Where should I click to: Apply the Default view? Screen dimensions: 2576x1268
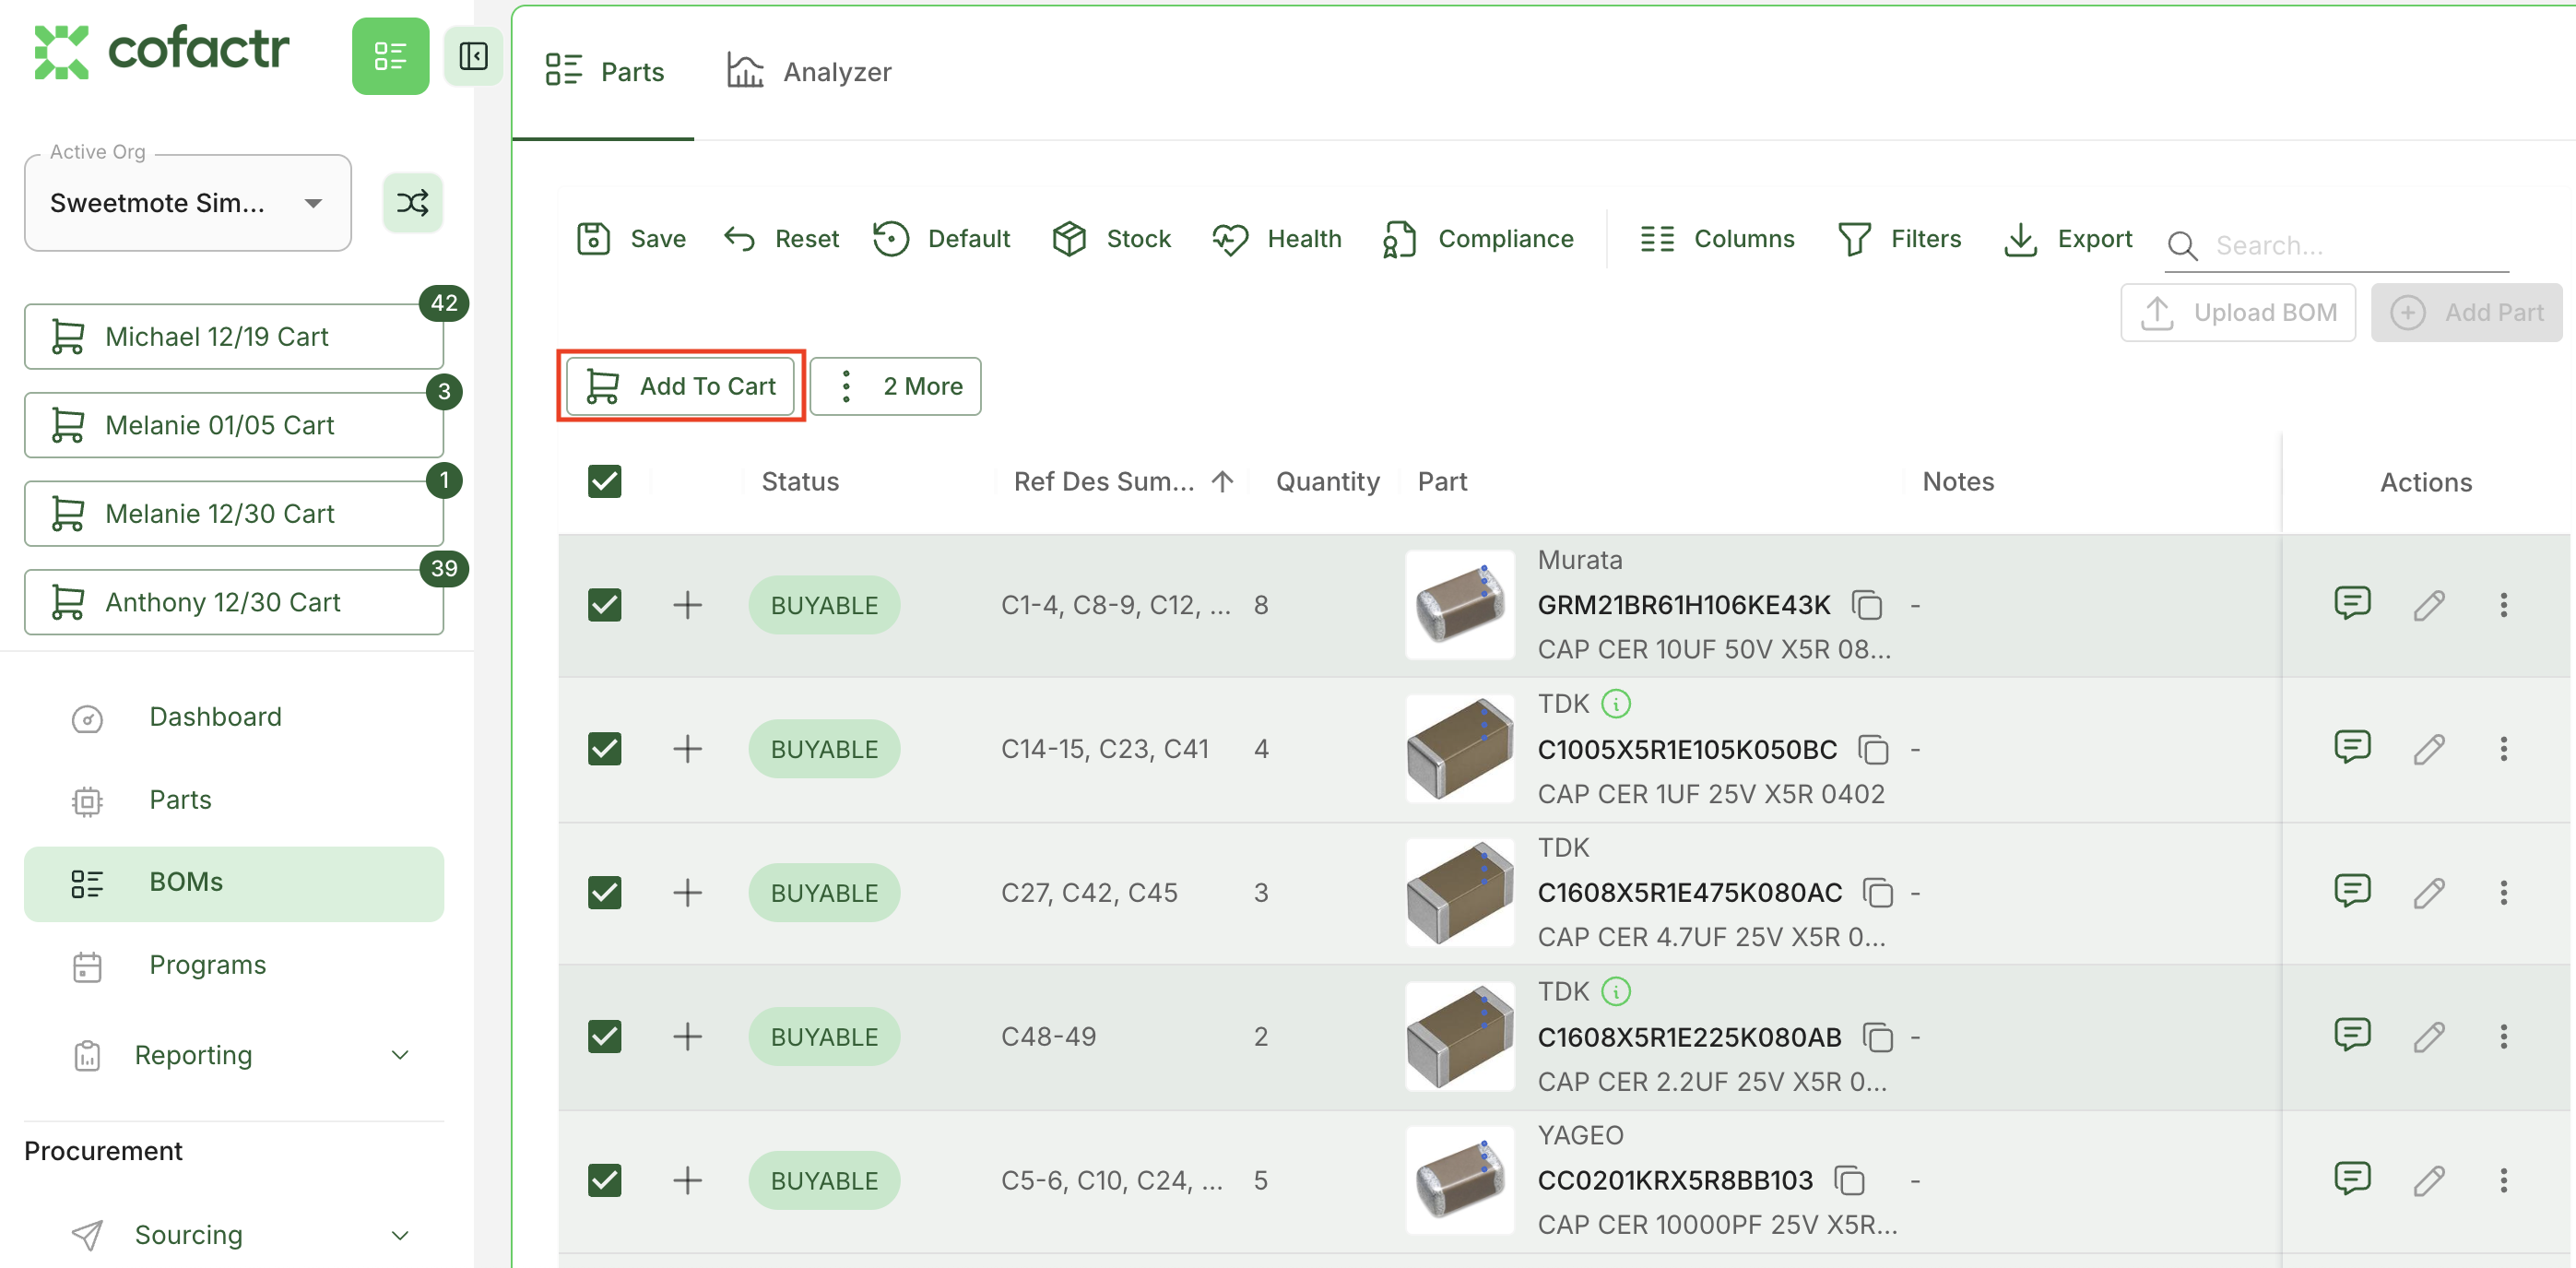point(942,239)
